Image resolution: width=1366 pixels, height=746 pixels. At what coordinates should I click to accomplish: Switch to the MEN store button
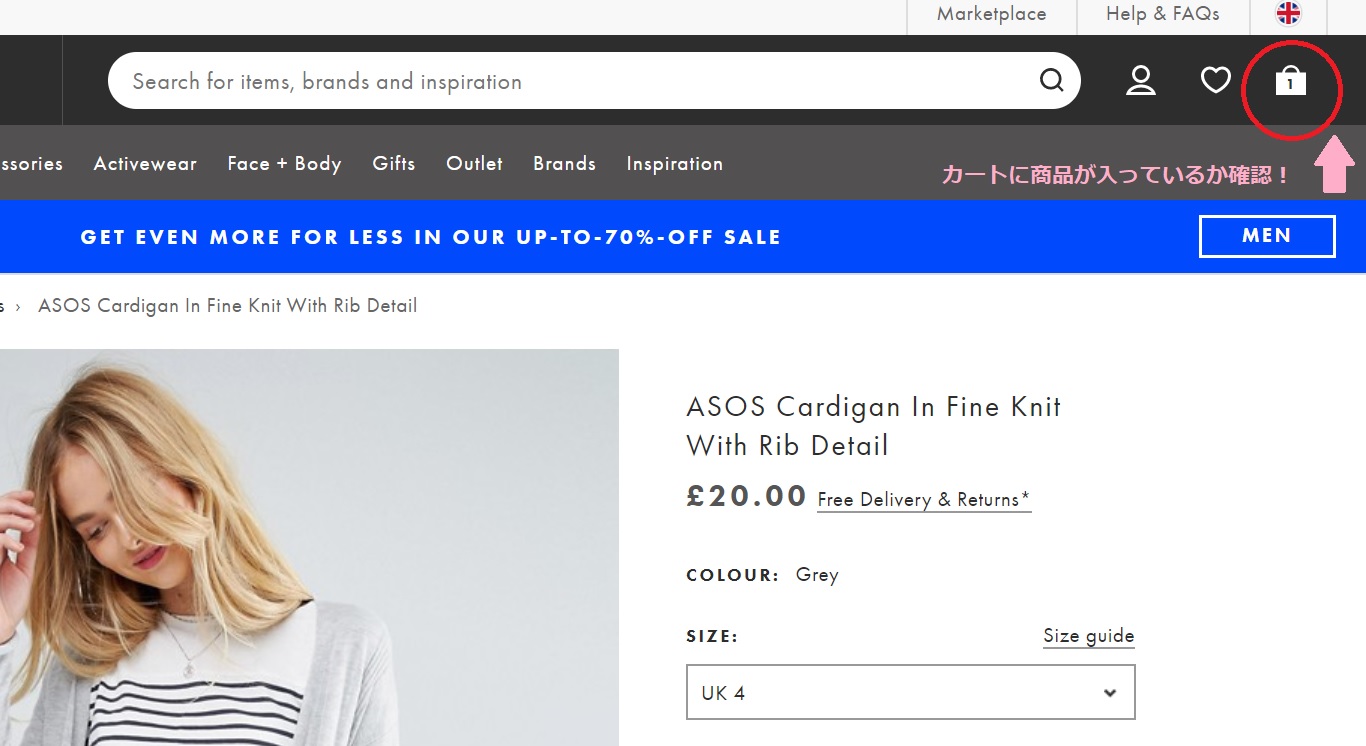click(x=1266, y=236)
